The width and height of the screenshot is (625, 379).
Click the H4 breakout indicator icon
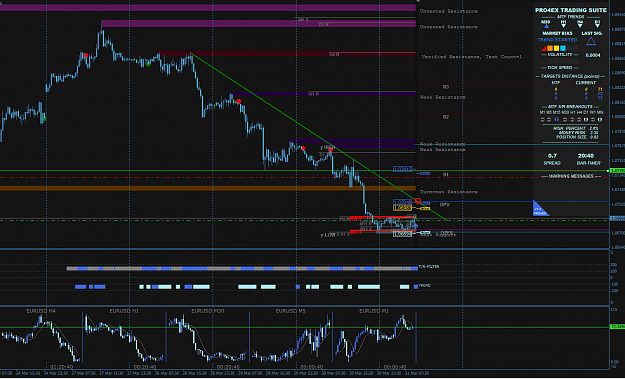tap(579, 120)
